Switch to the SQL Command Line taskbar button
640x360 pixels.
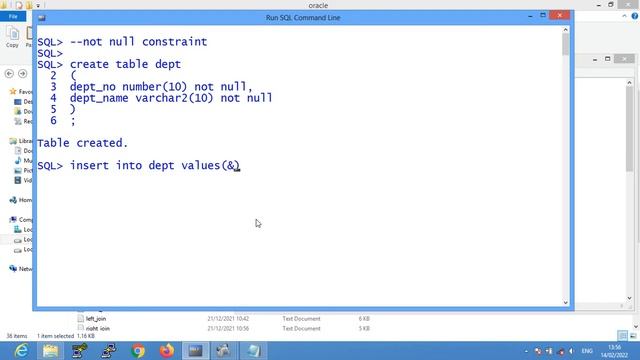(196, 351)
